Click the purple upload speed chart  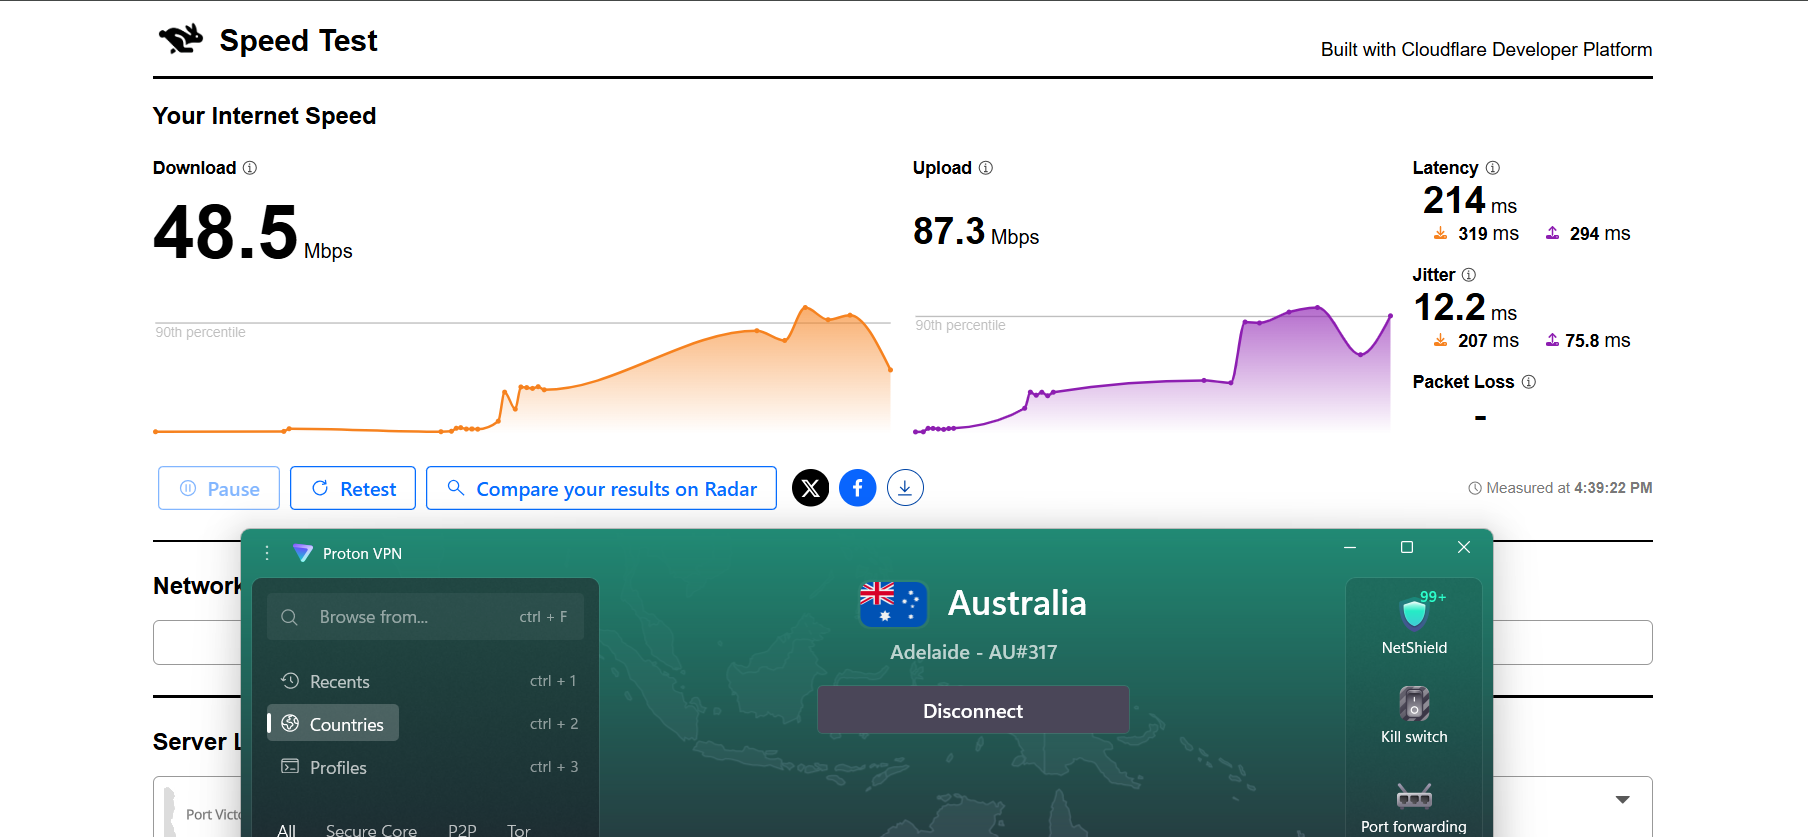(x=1152, y=372)
